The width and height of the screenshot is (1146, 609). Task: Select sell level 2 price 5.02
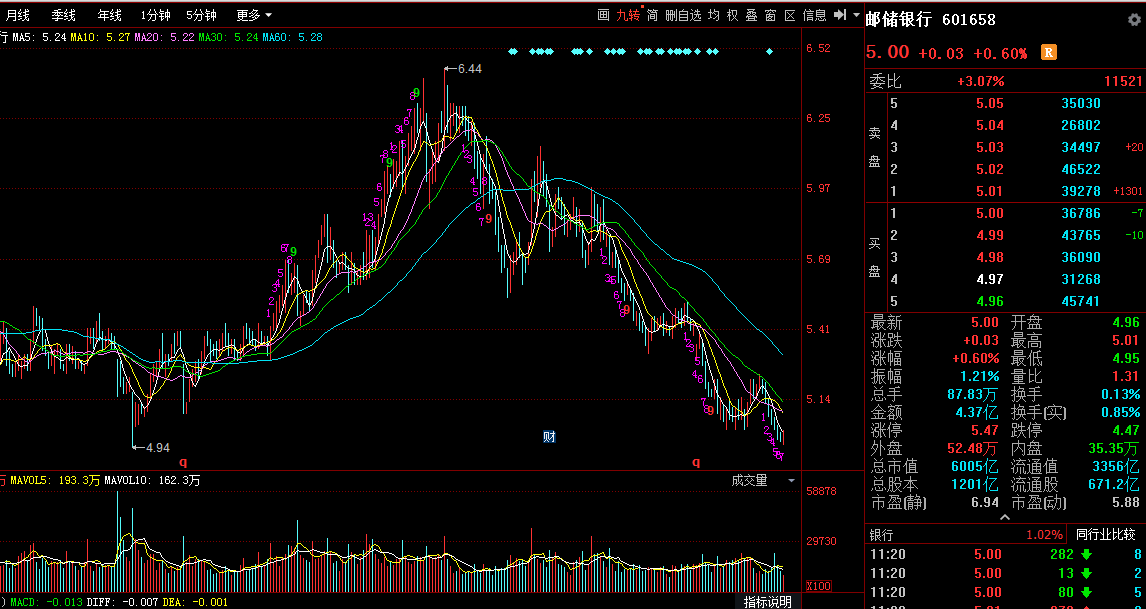(990, 169)
